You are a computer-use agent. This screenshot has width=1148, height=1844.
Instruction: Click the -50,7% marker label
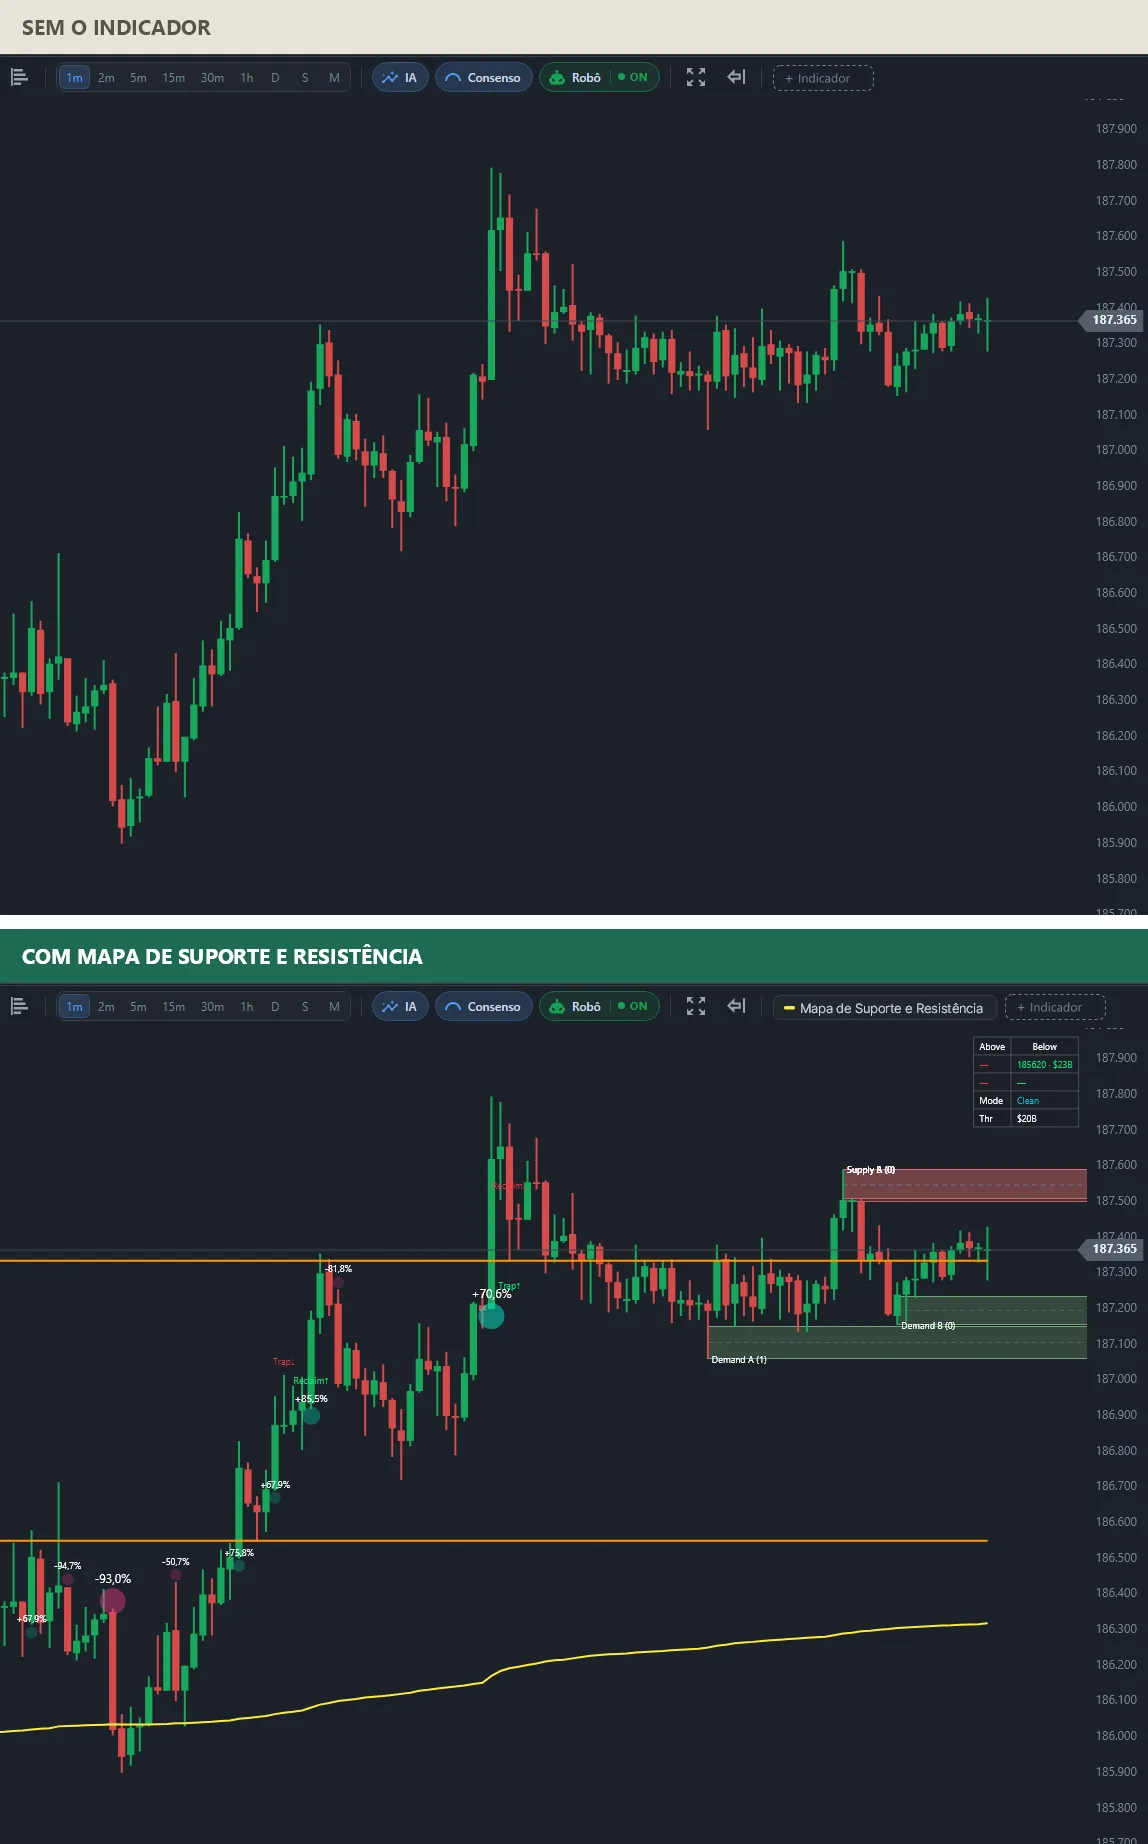click(176, 1562)
